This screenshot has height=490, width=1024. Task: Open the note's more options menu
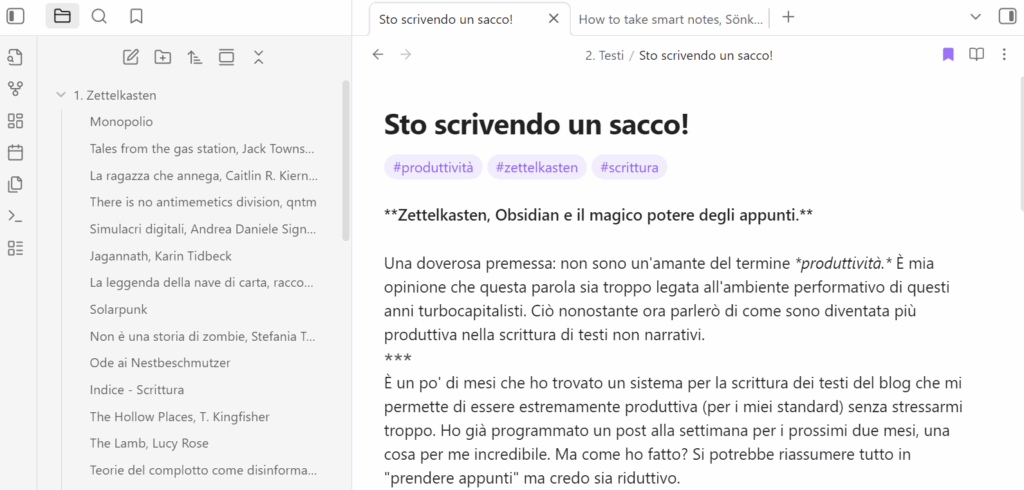1004,55
